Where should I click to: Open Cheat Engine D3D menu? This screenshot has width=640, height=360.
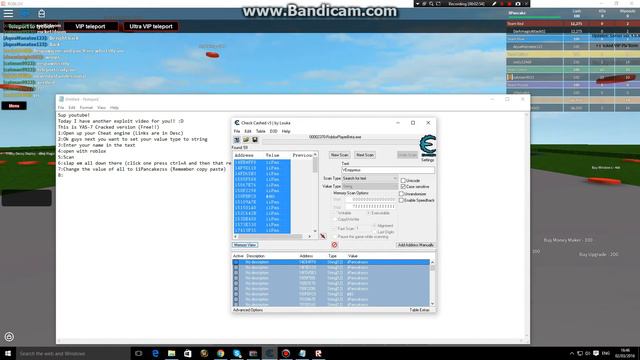(273, 131)
